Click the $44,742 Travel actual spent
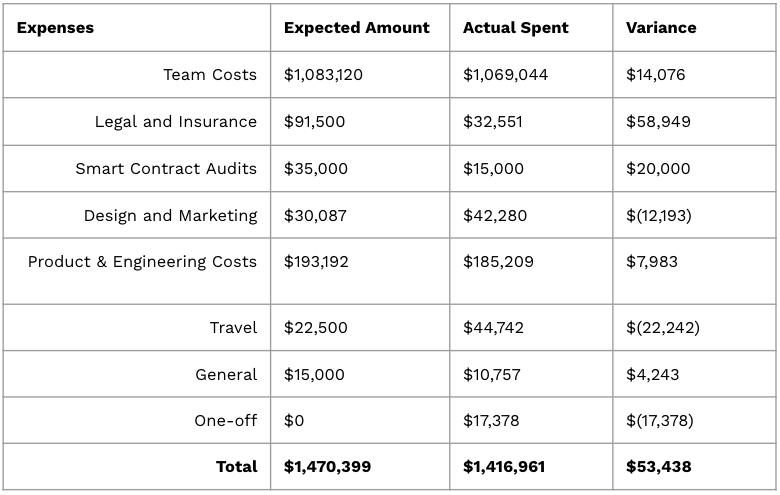The width and height of the screenshot is (780, 495). (x=493, y=328)
